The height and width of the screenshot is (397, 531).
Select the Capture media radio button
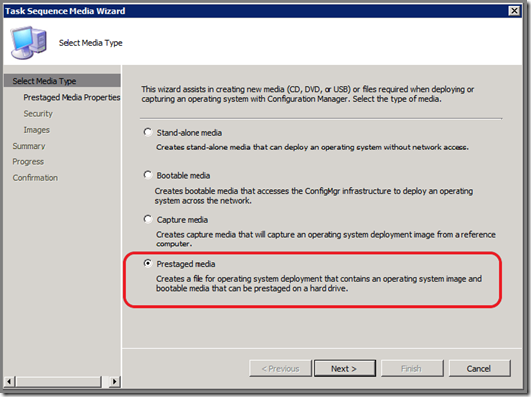148,219
